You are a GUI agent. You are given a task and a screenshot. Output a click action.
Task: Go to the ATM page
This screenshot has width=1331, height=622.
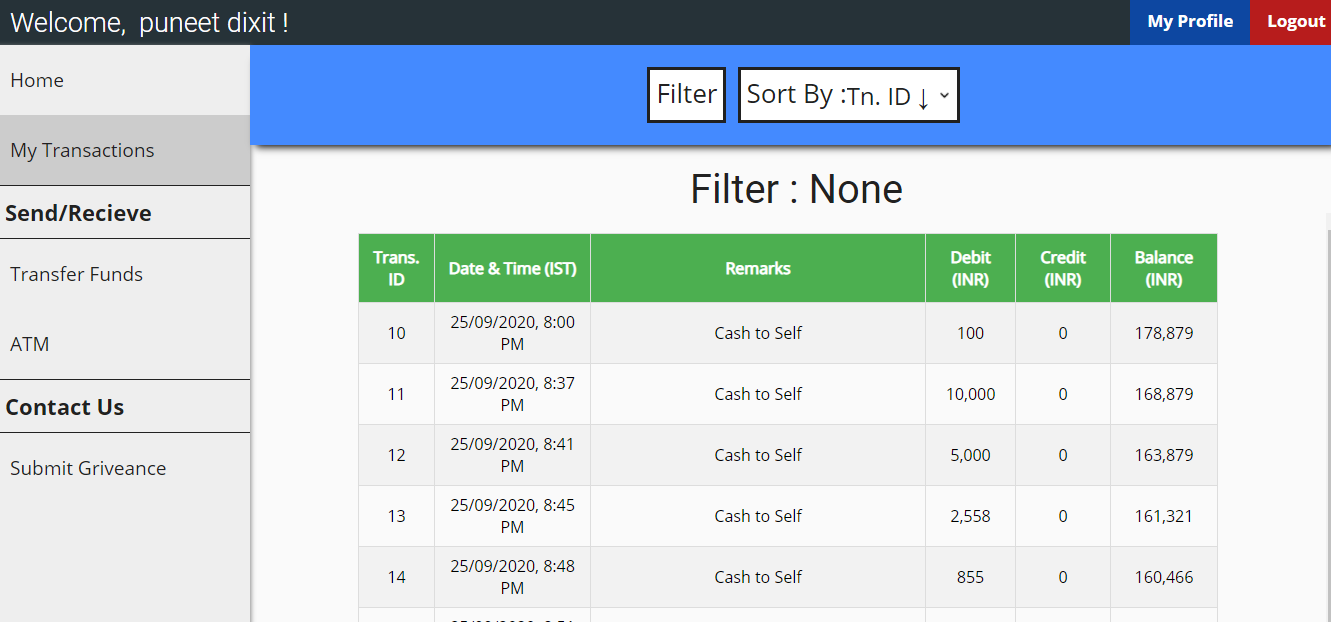coord(29,344)
